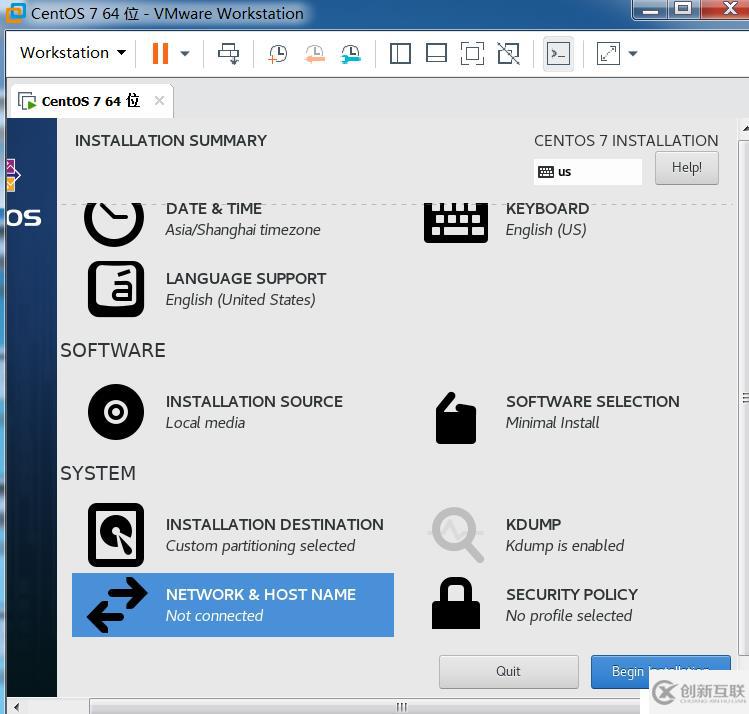
Task: Click the Quit button
Action: point(508,671)
